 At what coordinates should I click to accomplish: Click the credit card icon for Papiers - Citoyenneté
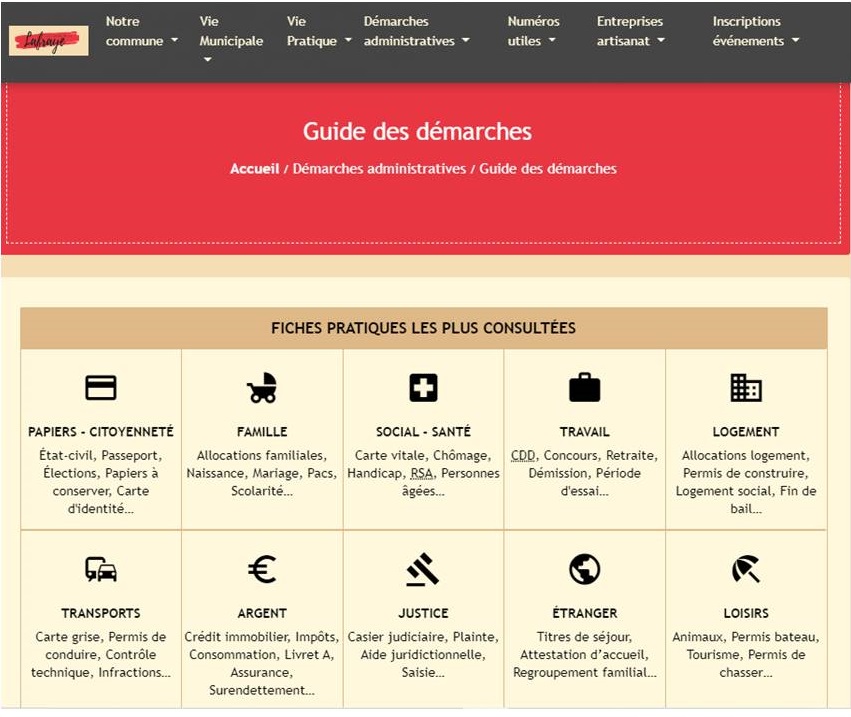tap(101, 388)
